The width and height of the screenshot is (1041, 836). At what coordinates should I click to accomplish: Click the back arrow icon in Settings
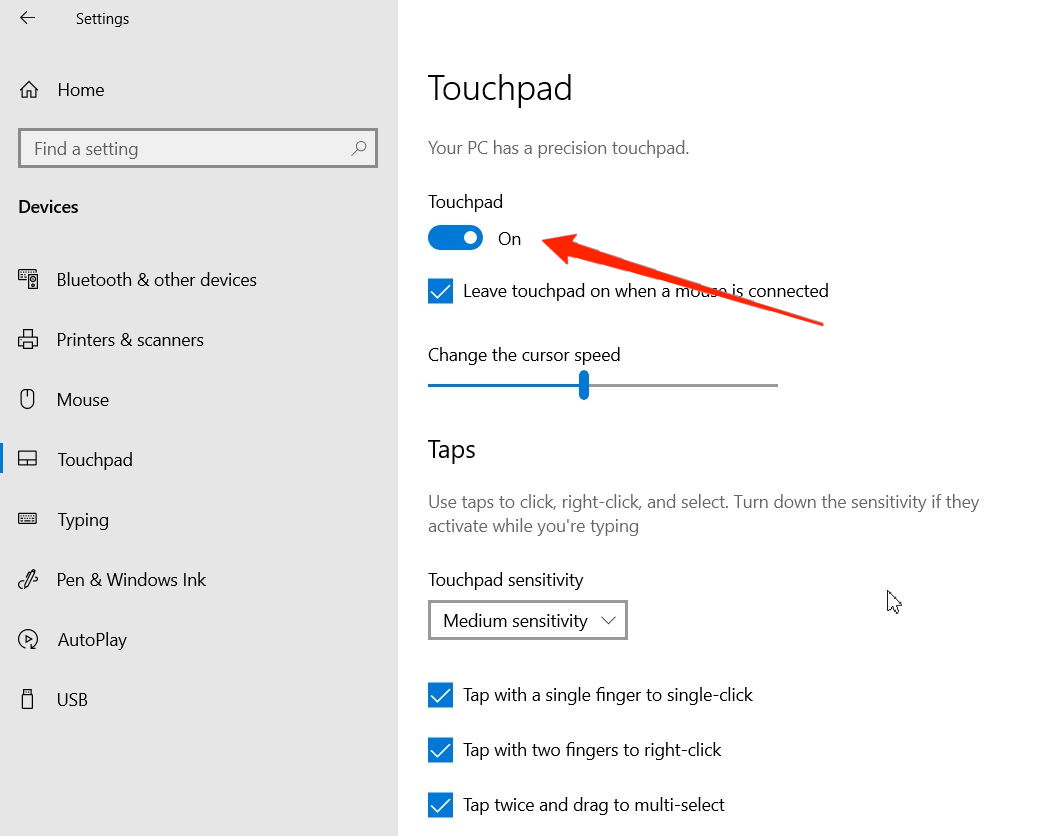point(27,18)
